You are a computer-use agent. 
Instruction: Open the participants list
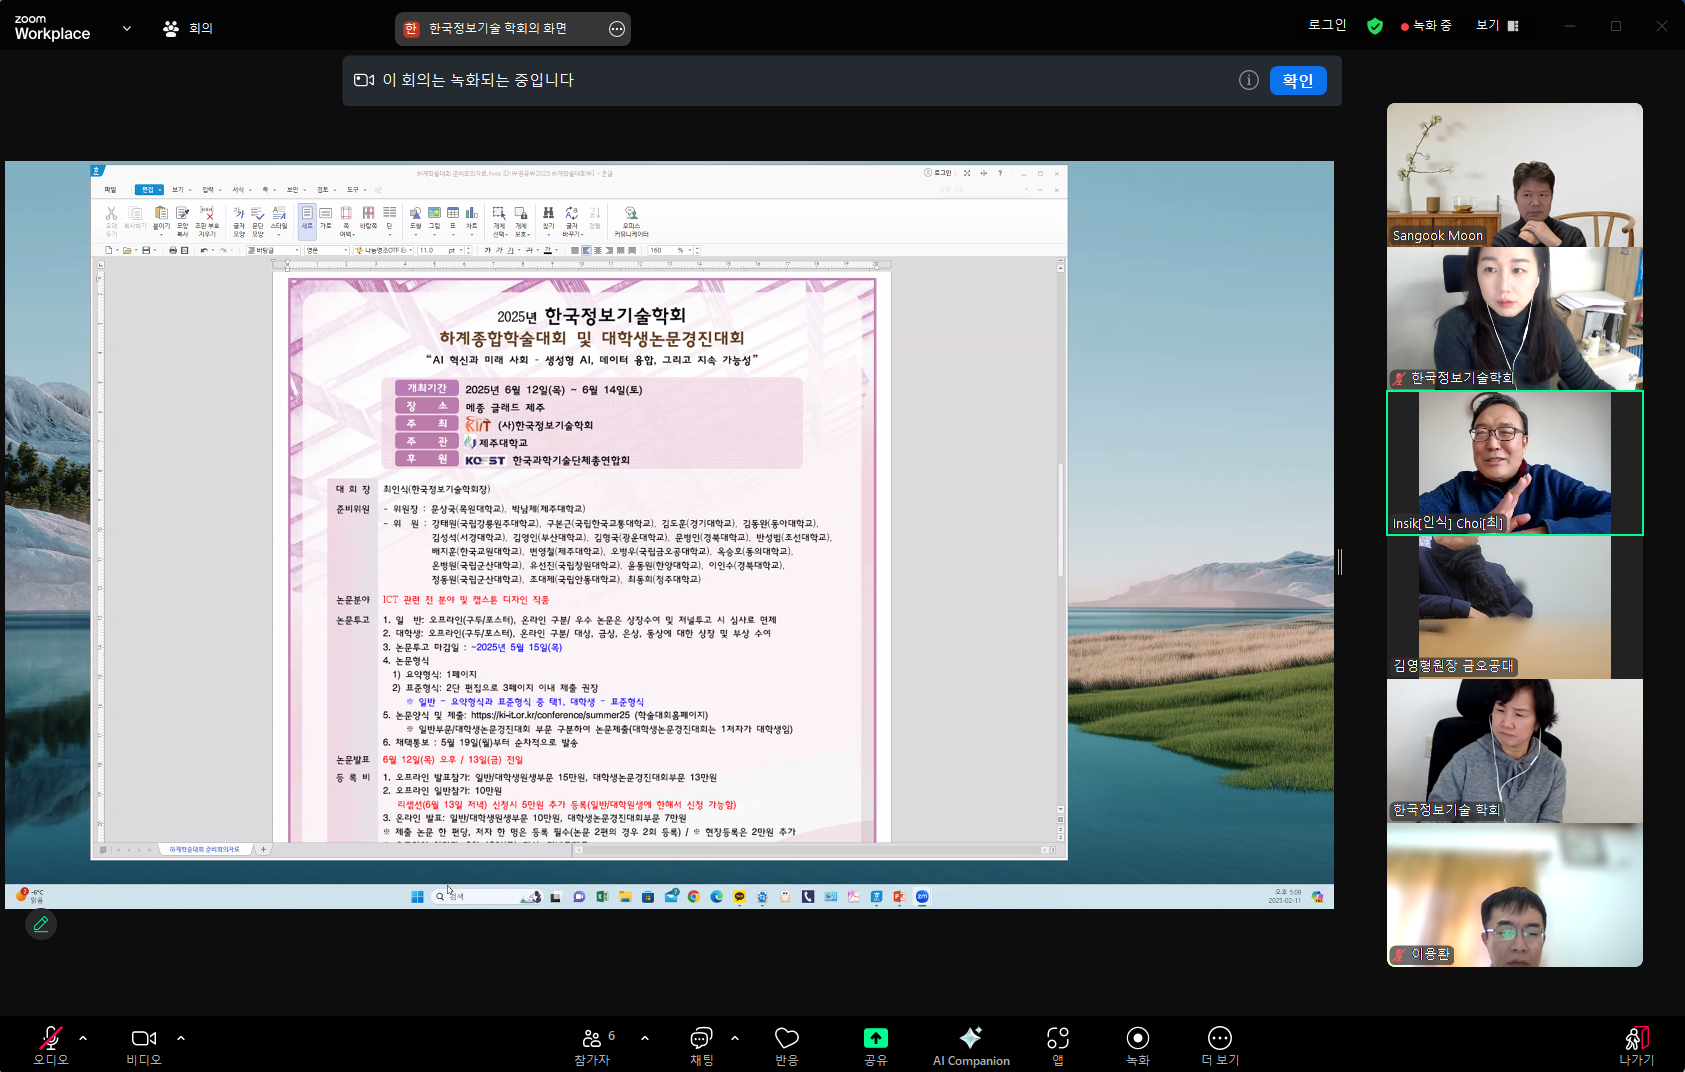(592, 1039)
